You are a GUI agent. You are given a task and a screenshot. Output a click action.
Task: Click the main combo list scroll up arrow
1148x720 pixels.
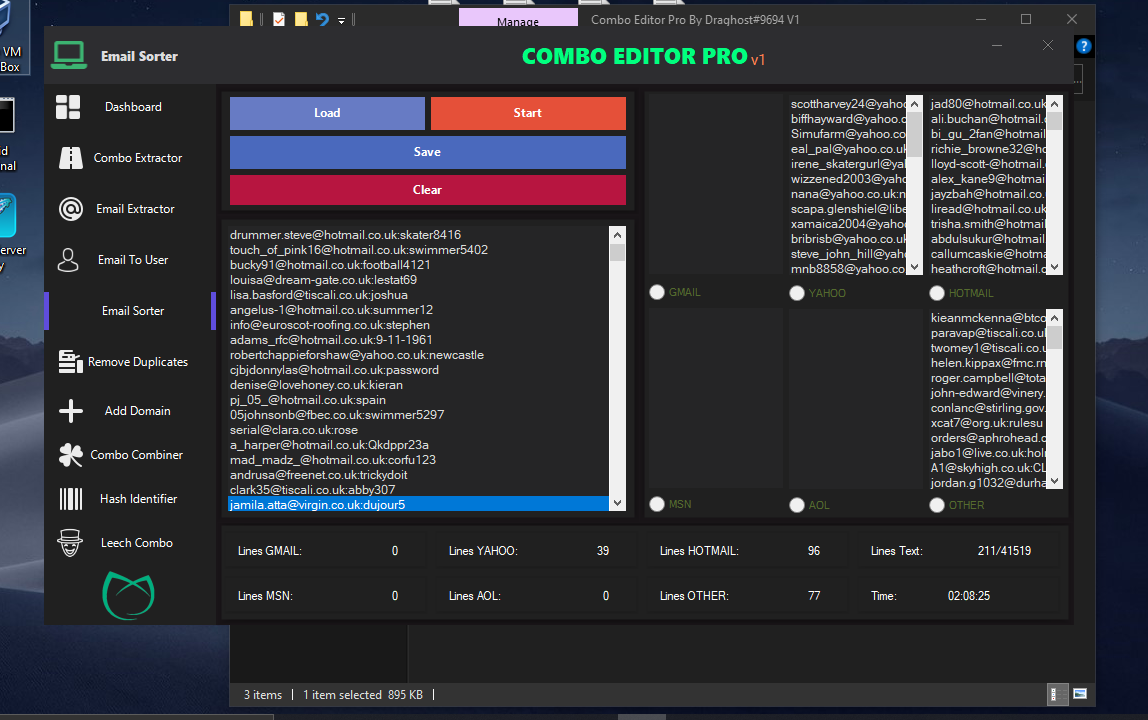point(617,235)
